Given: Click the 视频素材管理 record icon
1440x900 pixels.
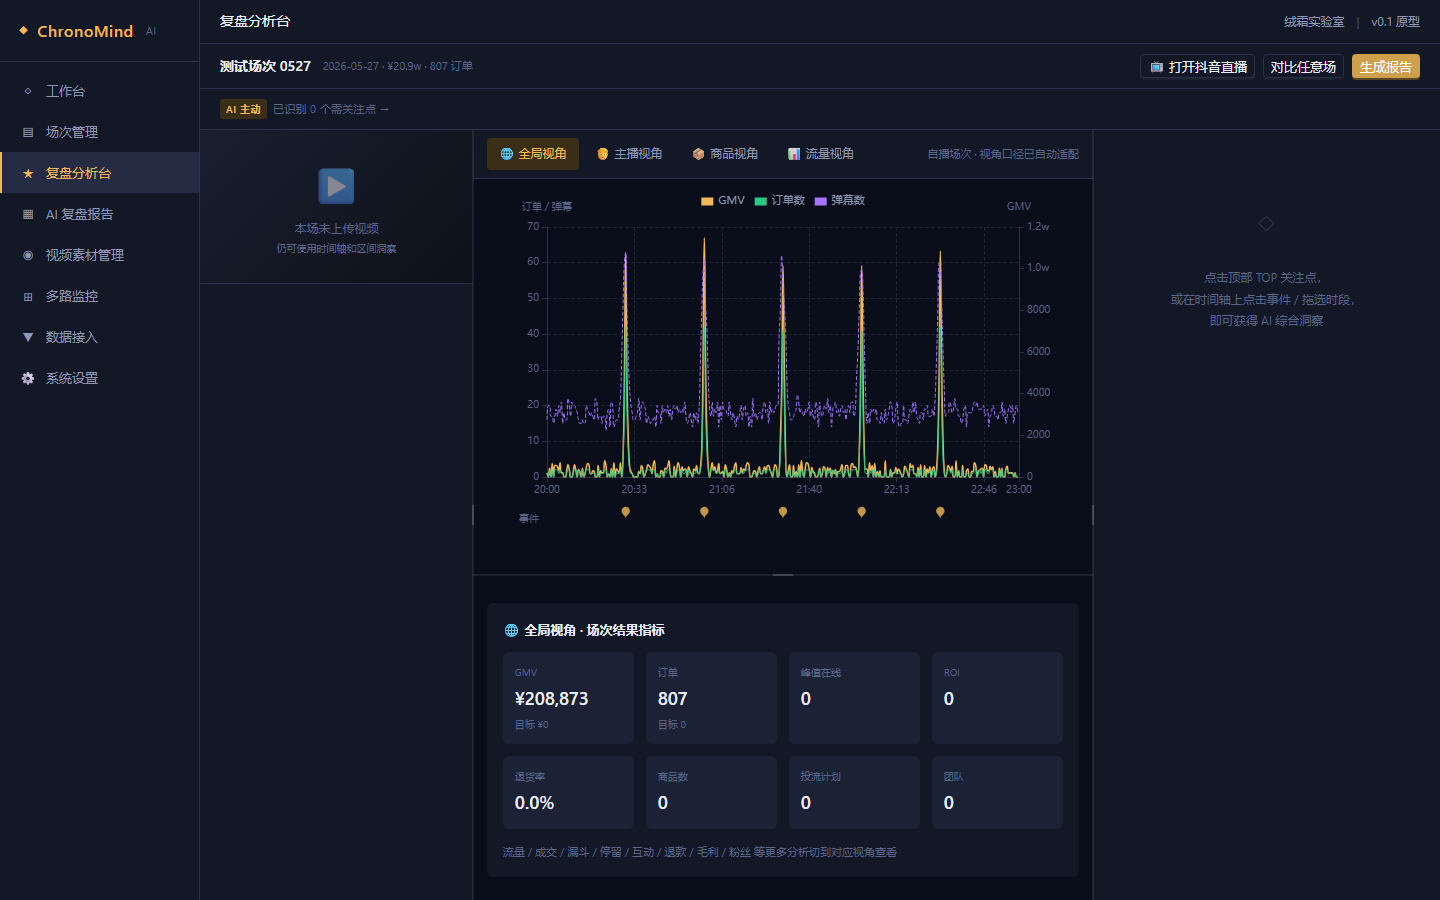Looking at the screenshot, I should pyautogui.click(x=28, y=255).
